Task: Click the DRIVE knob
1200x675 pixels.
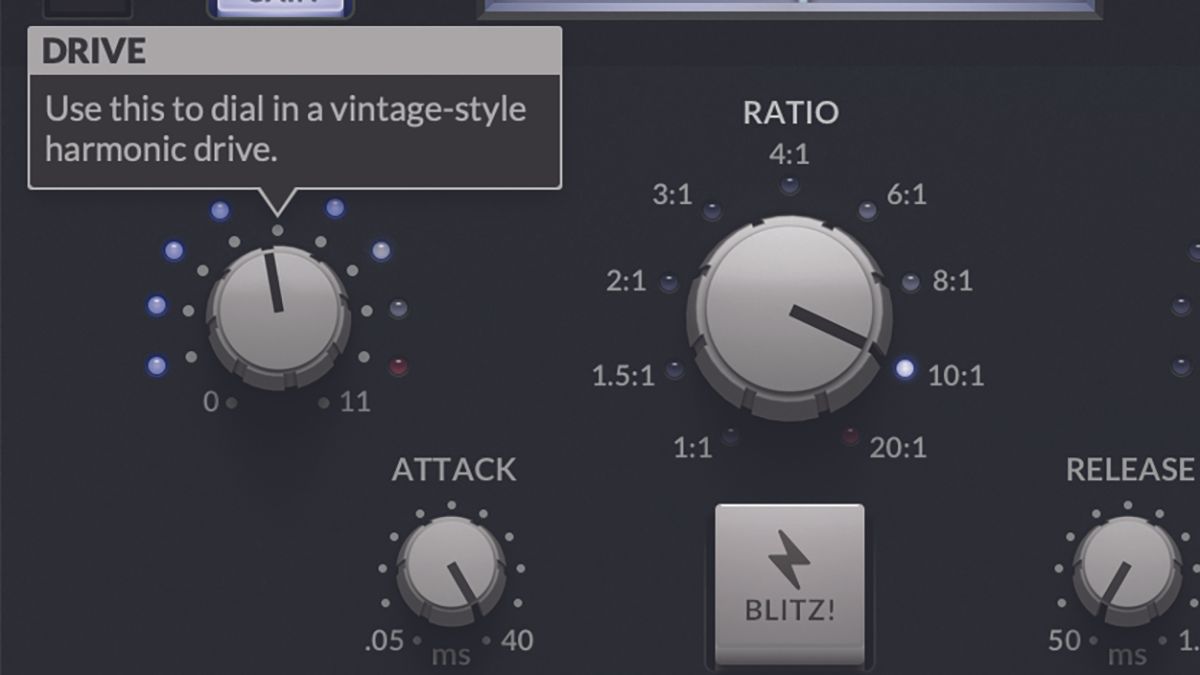Action: tap(277, 315)
